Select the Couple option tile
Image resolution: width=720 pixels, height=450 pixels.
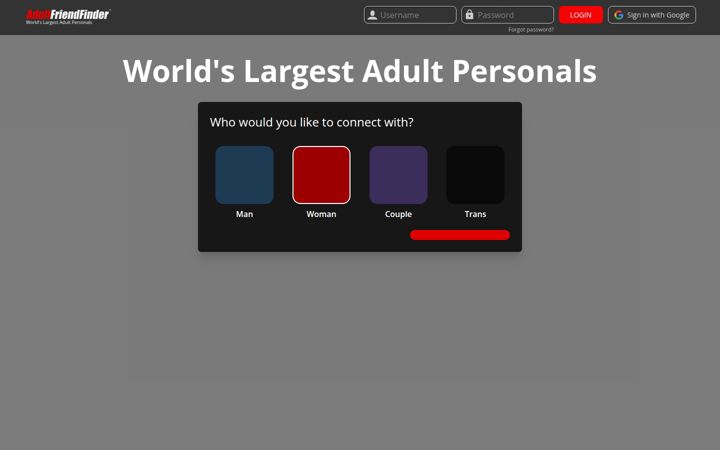tap(399, 175)
